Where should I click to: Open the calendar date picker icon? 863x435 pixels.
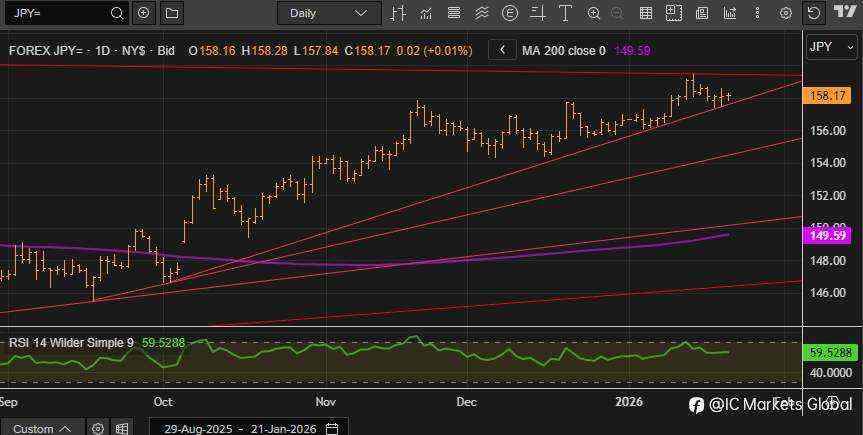[332, 428]
